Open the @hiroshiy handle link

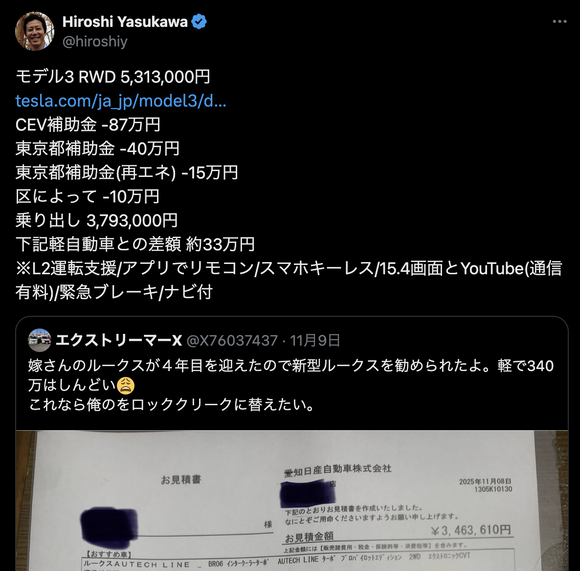95,41
